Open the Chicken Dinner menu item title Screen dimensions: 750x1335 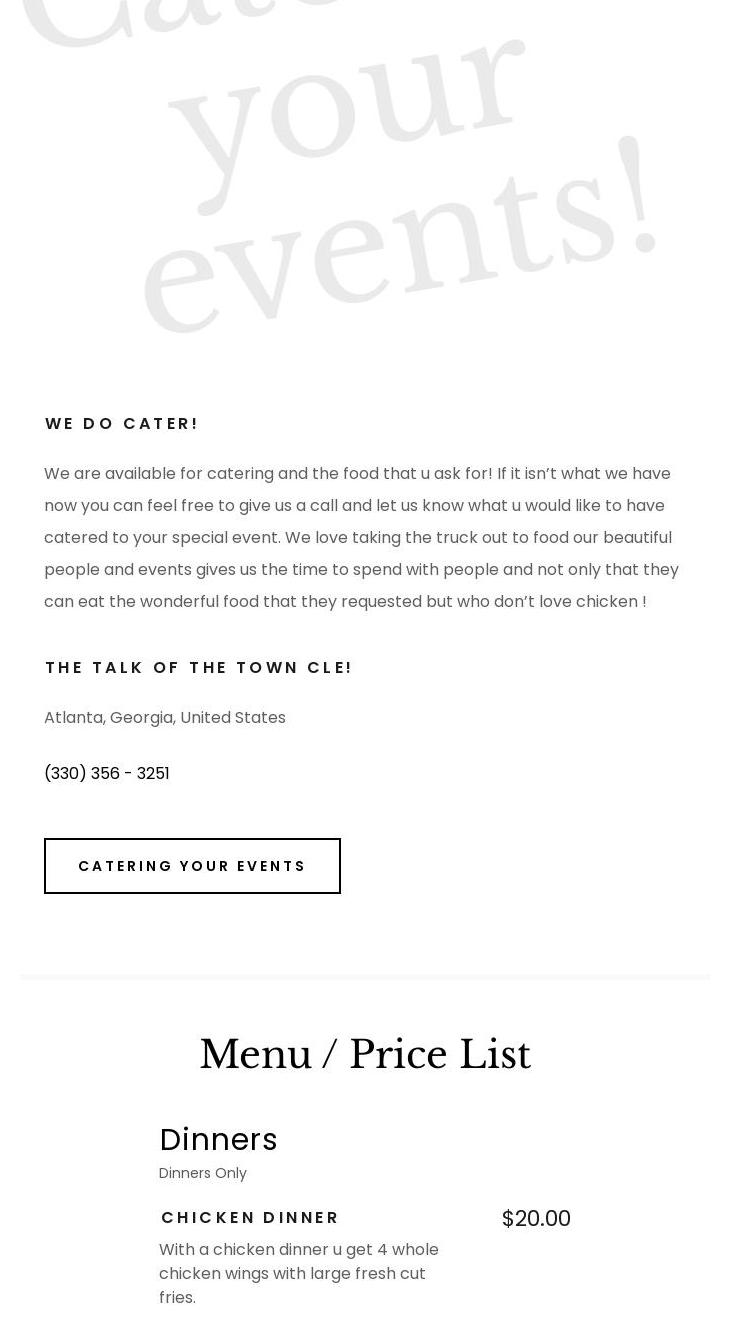(250, 1218)
